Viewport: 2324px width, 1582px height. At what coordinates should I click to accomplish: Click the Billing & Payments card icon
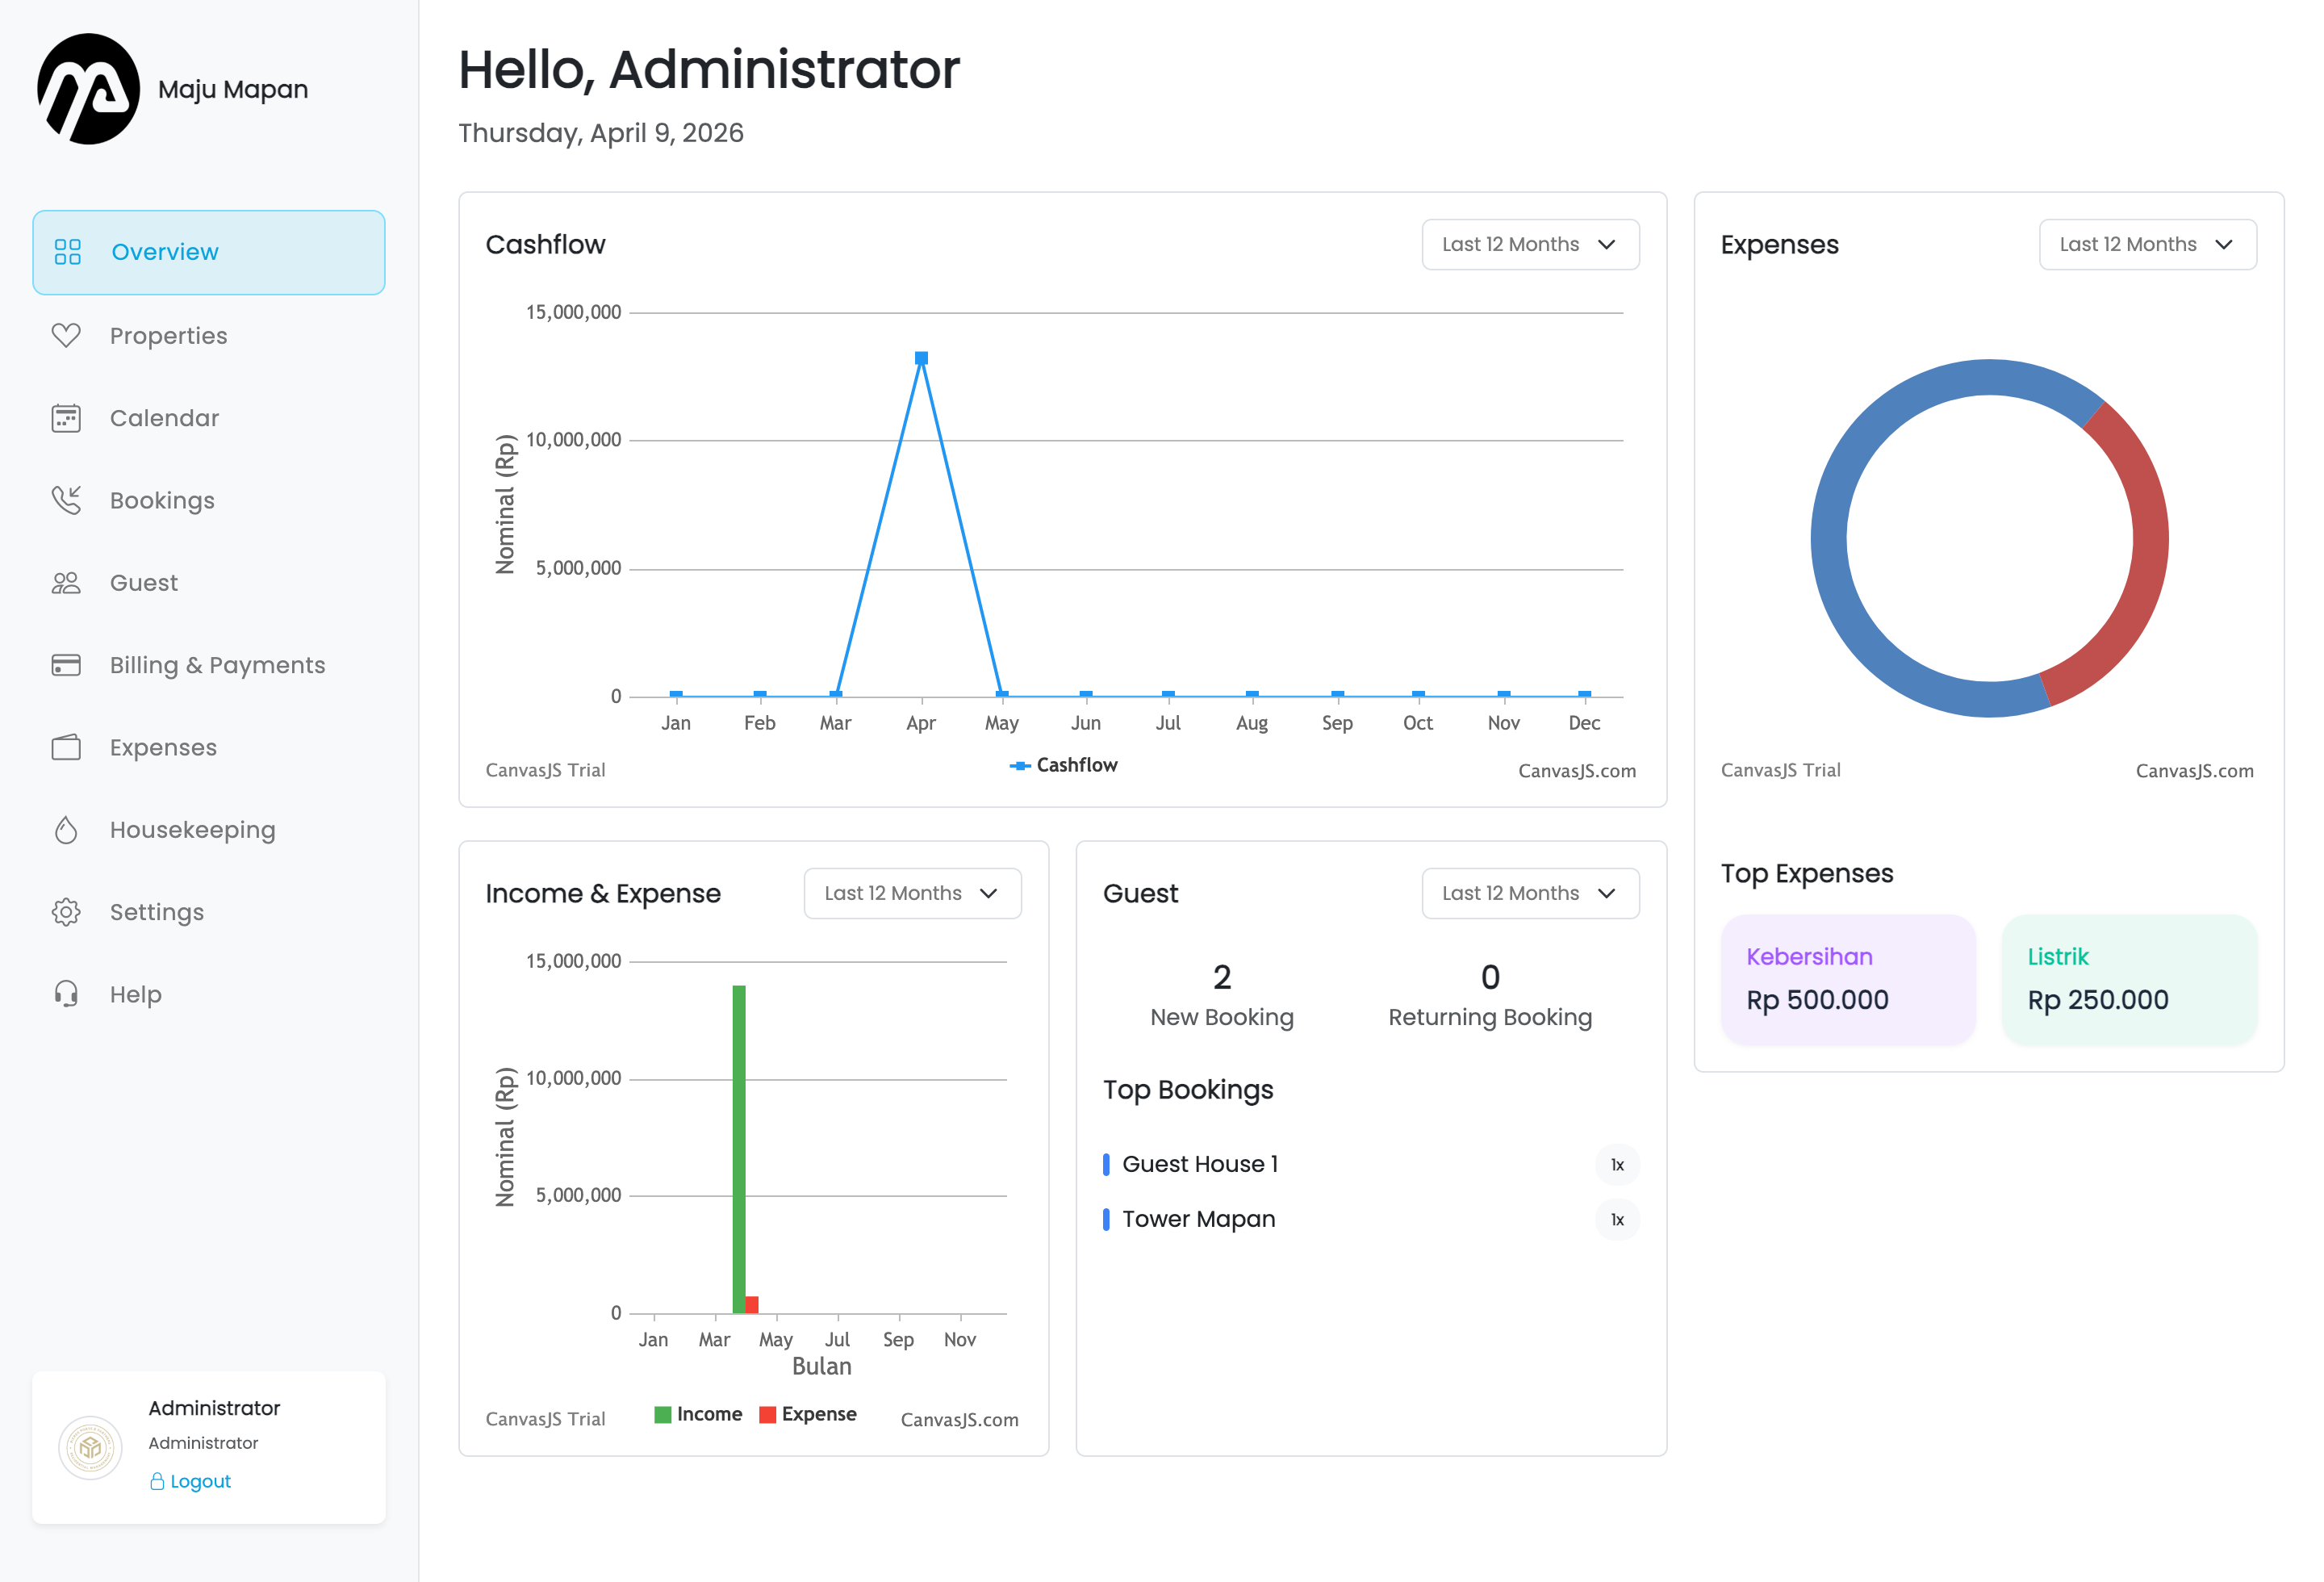point(66,665)
